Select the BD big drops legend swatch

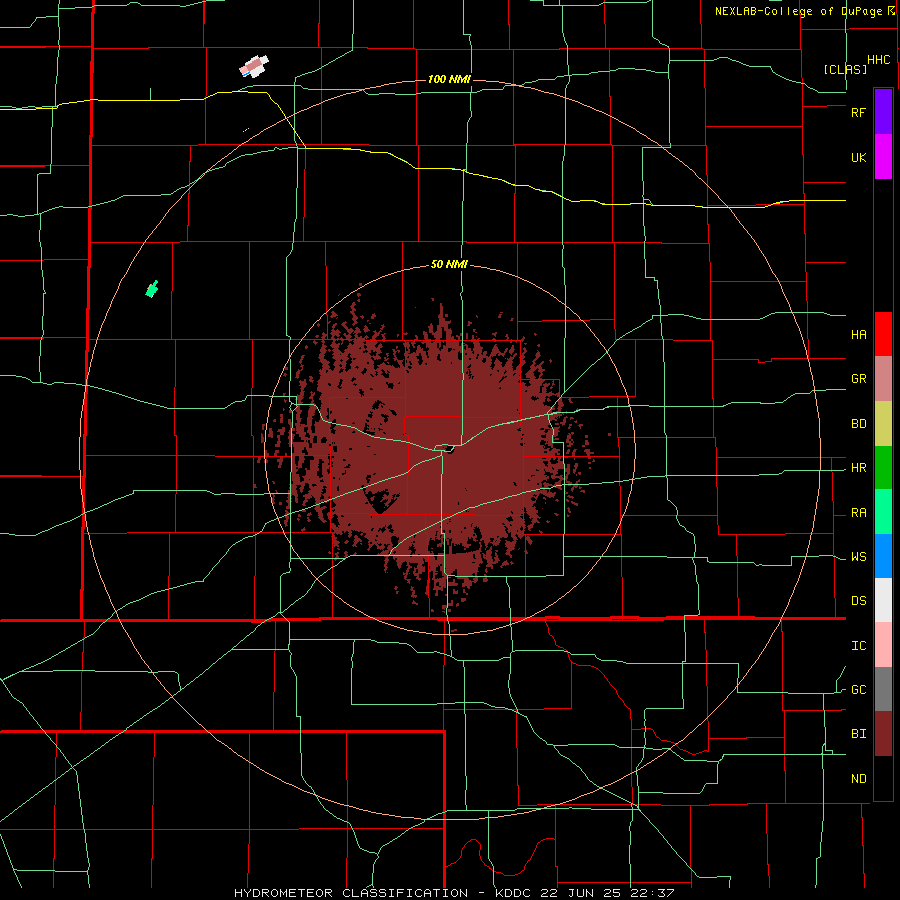(883, 424)
